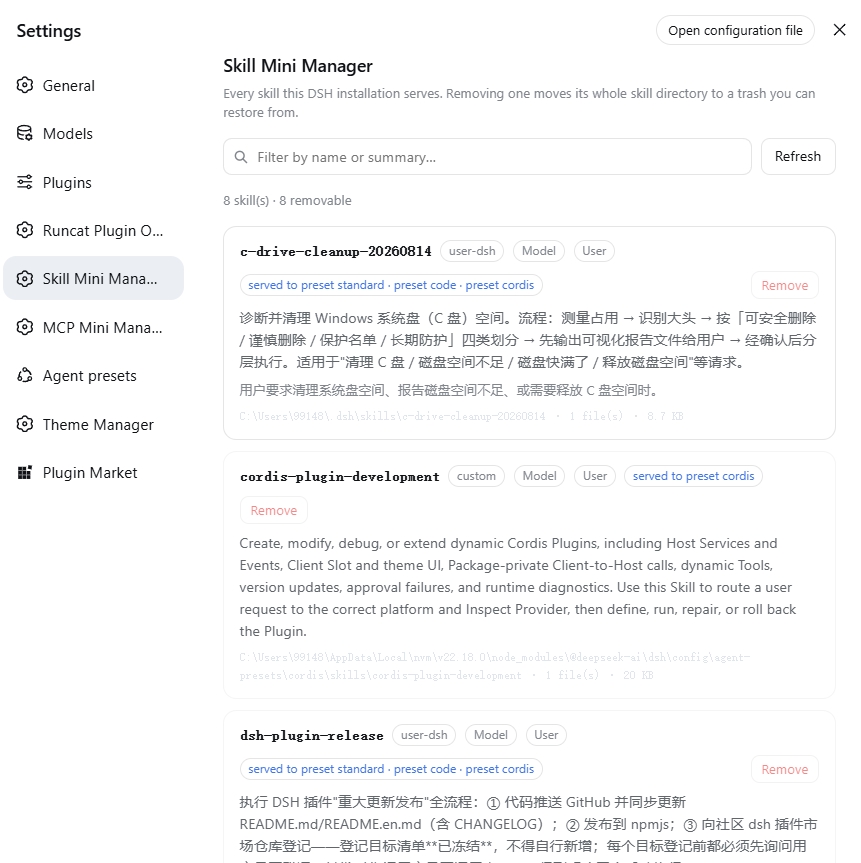861x863 pixels.
Task: Click the cordis-plugin-development skill title
Action: (340, 477)
